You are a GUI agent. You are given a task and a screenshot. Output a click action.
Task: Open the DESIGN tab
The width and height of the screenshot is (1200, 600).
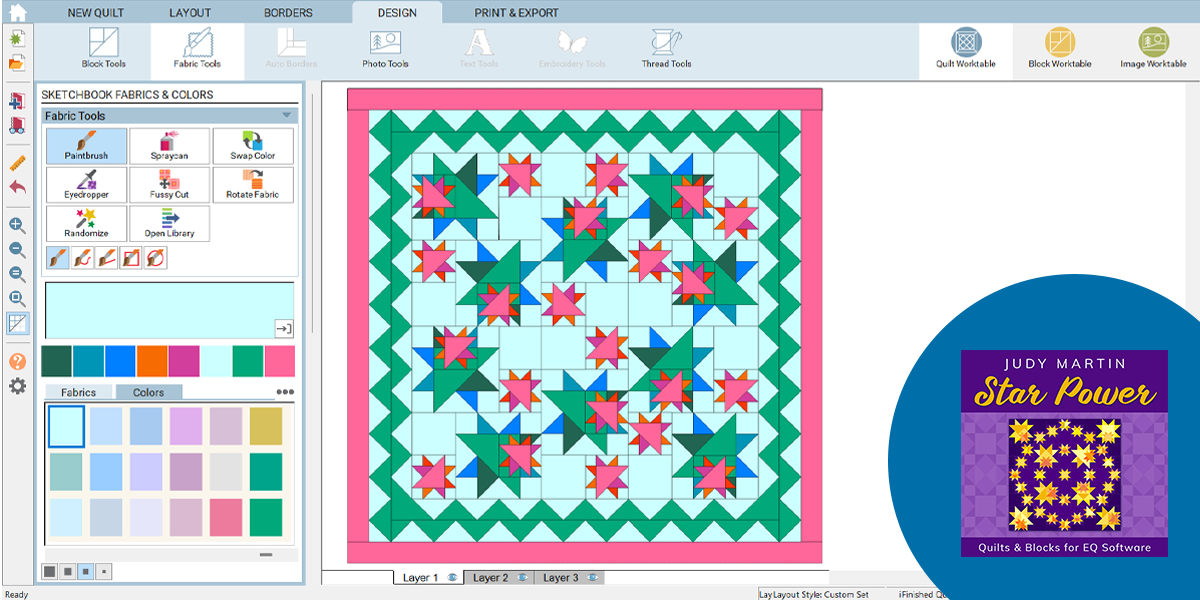pos(397,13)
